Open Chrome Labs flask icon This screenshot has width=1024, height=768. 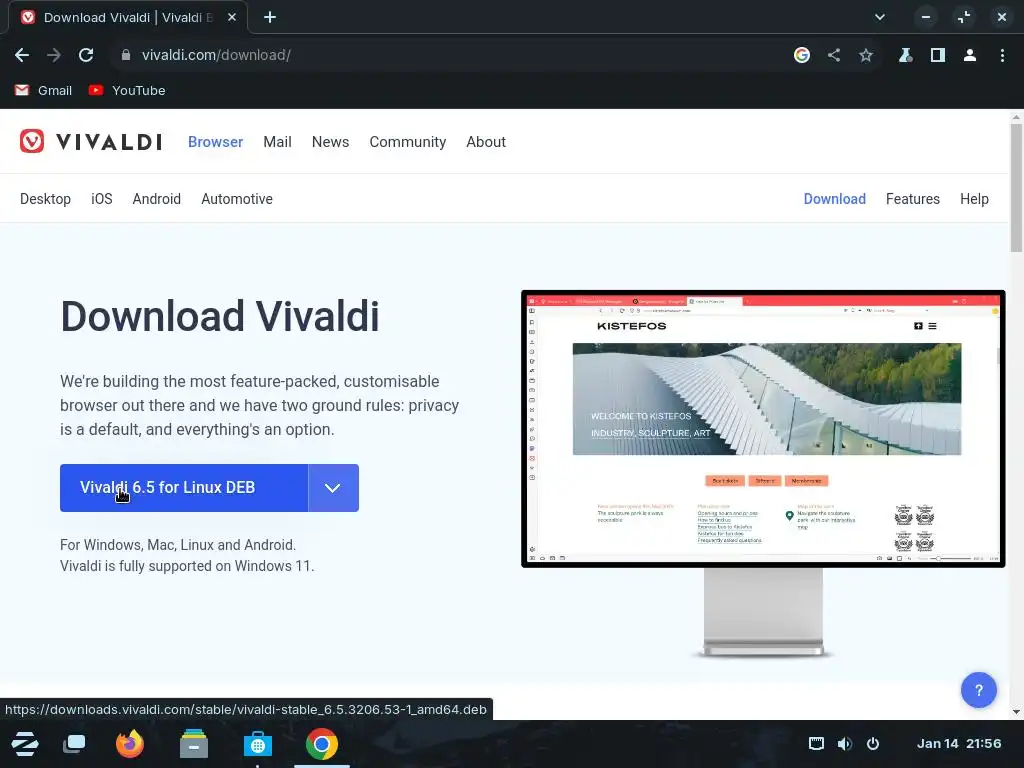pos(905,56)
